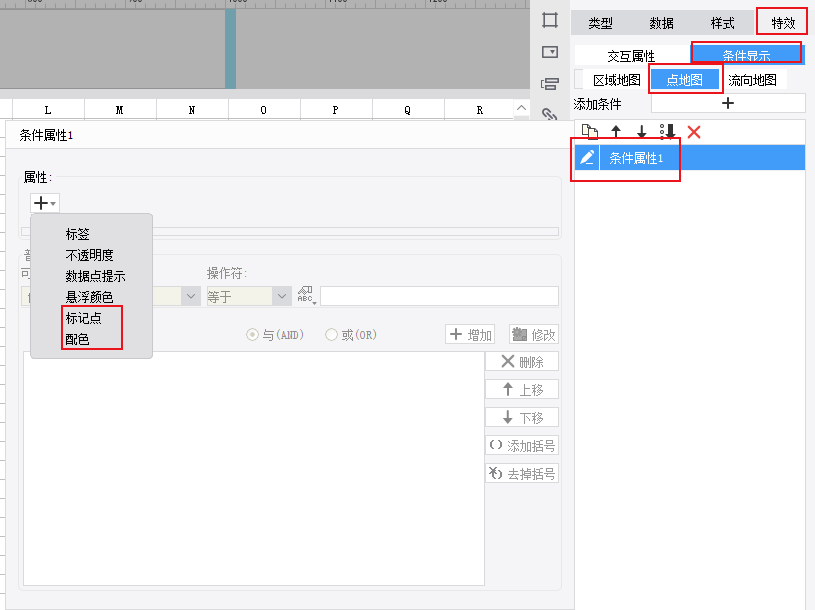Click the ABC formula type icon
Viewport: 815px width, 610px height.
click(306, 295)
